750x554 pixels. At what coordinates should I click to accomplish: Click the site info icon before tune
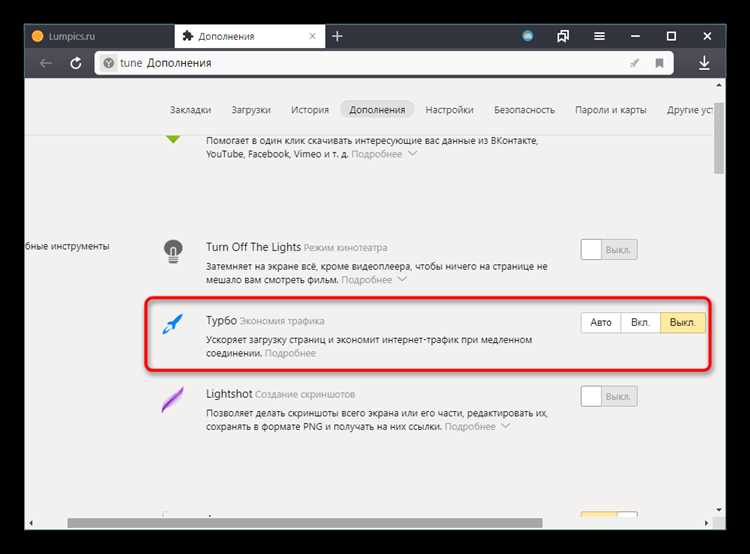(109, 63)
